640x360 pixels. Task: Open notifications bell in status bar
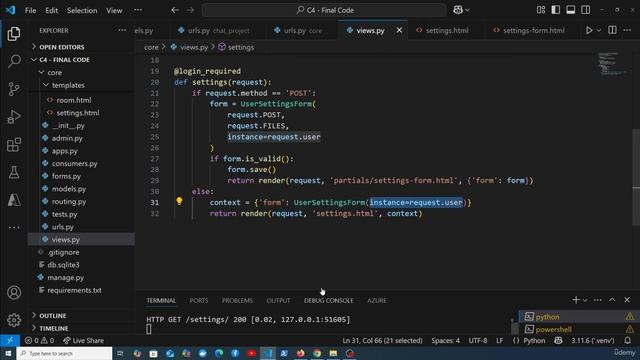628,340
